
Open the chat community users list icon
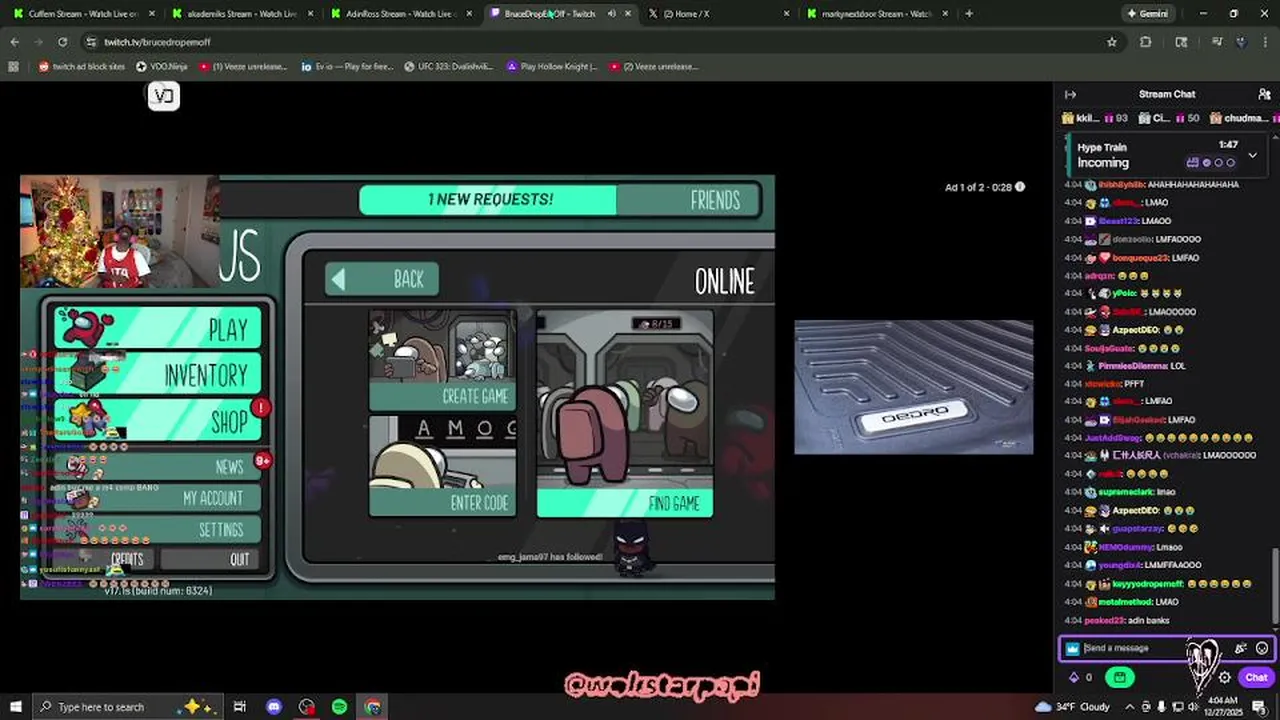tap(1264, 94)
